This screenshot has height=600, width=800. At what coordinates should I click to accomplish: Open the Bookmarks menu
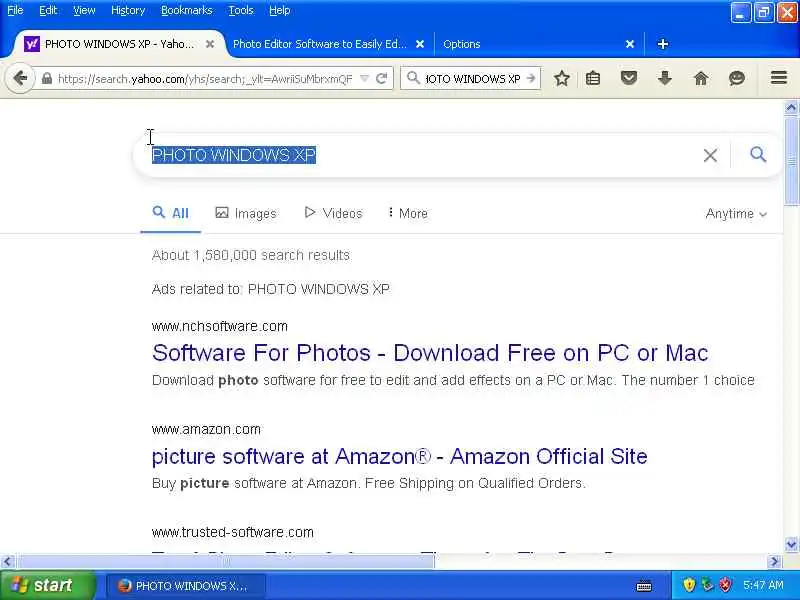point(187,10)
